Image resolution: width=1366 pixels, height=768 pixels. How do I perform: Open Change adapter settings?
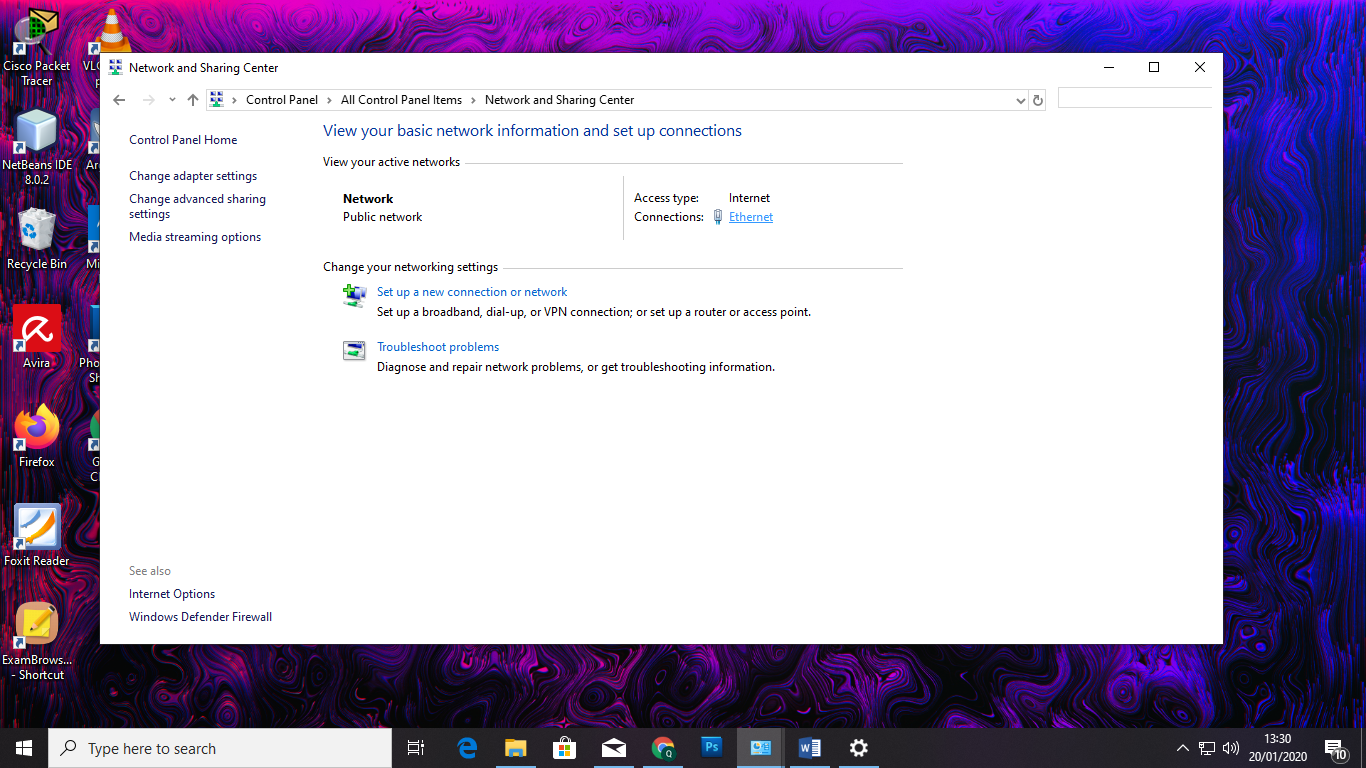point(193,176)
